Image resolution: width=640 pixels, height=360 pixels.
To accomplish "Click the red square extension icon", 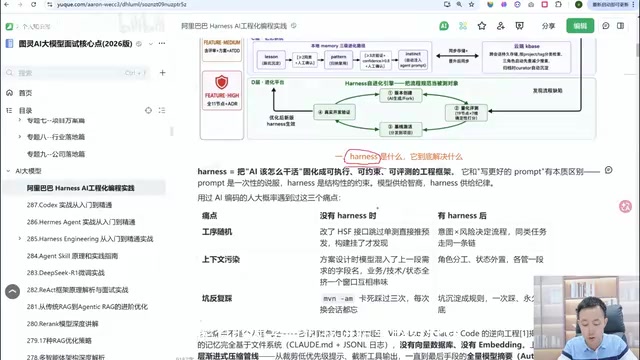I will [544, 4].
